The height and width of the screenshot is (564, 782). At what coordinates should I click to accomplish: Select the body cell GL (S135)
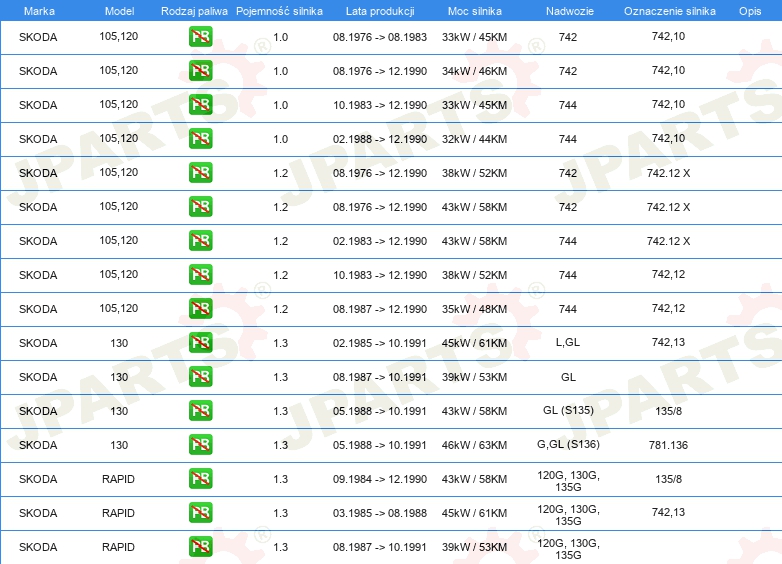[568, 410]
